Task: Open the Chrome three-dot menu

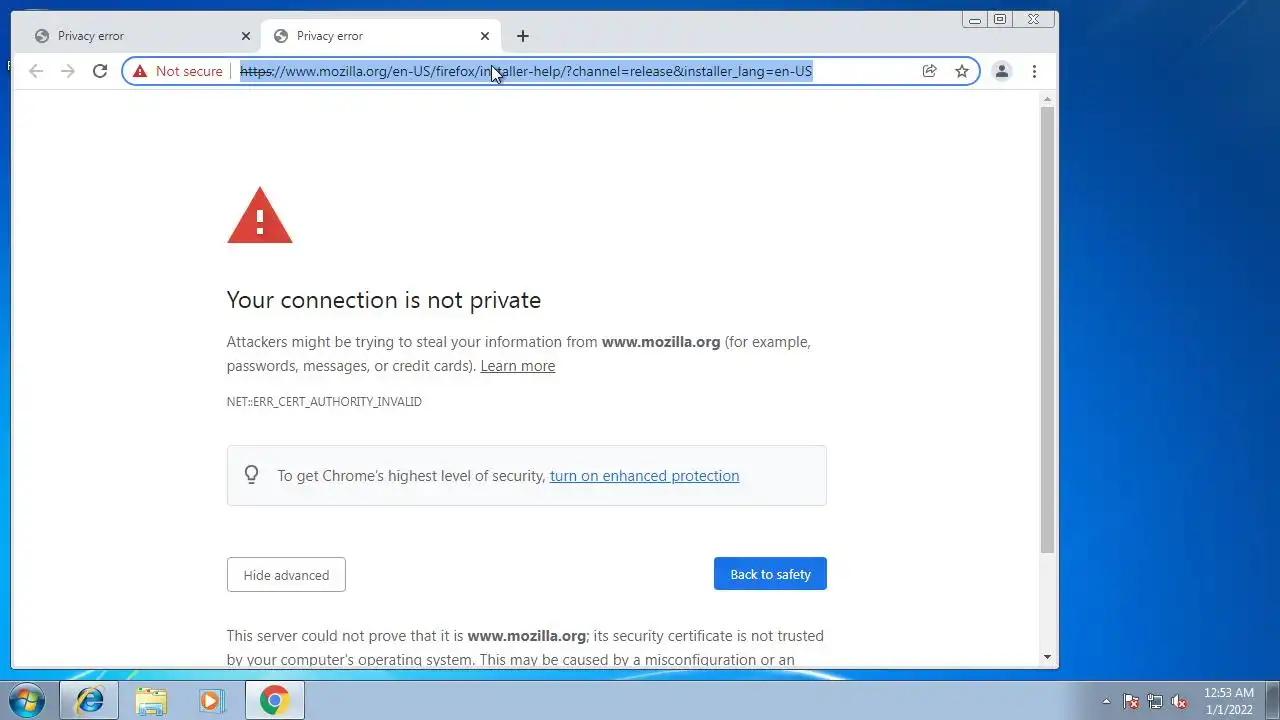Action: (1034, 71)
